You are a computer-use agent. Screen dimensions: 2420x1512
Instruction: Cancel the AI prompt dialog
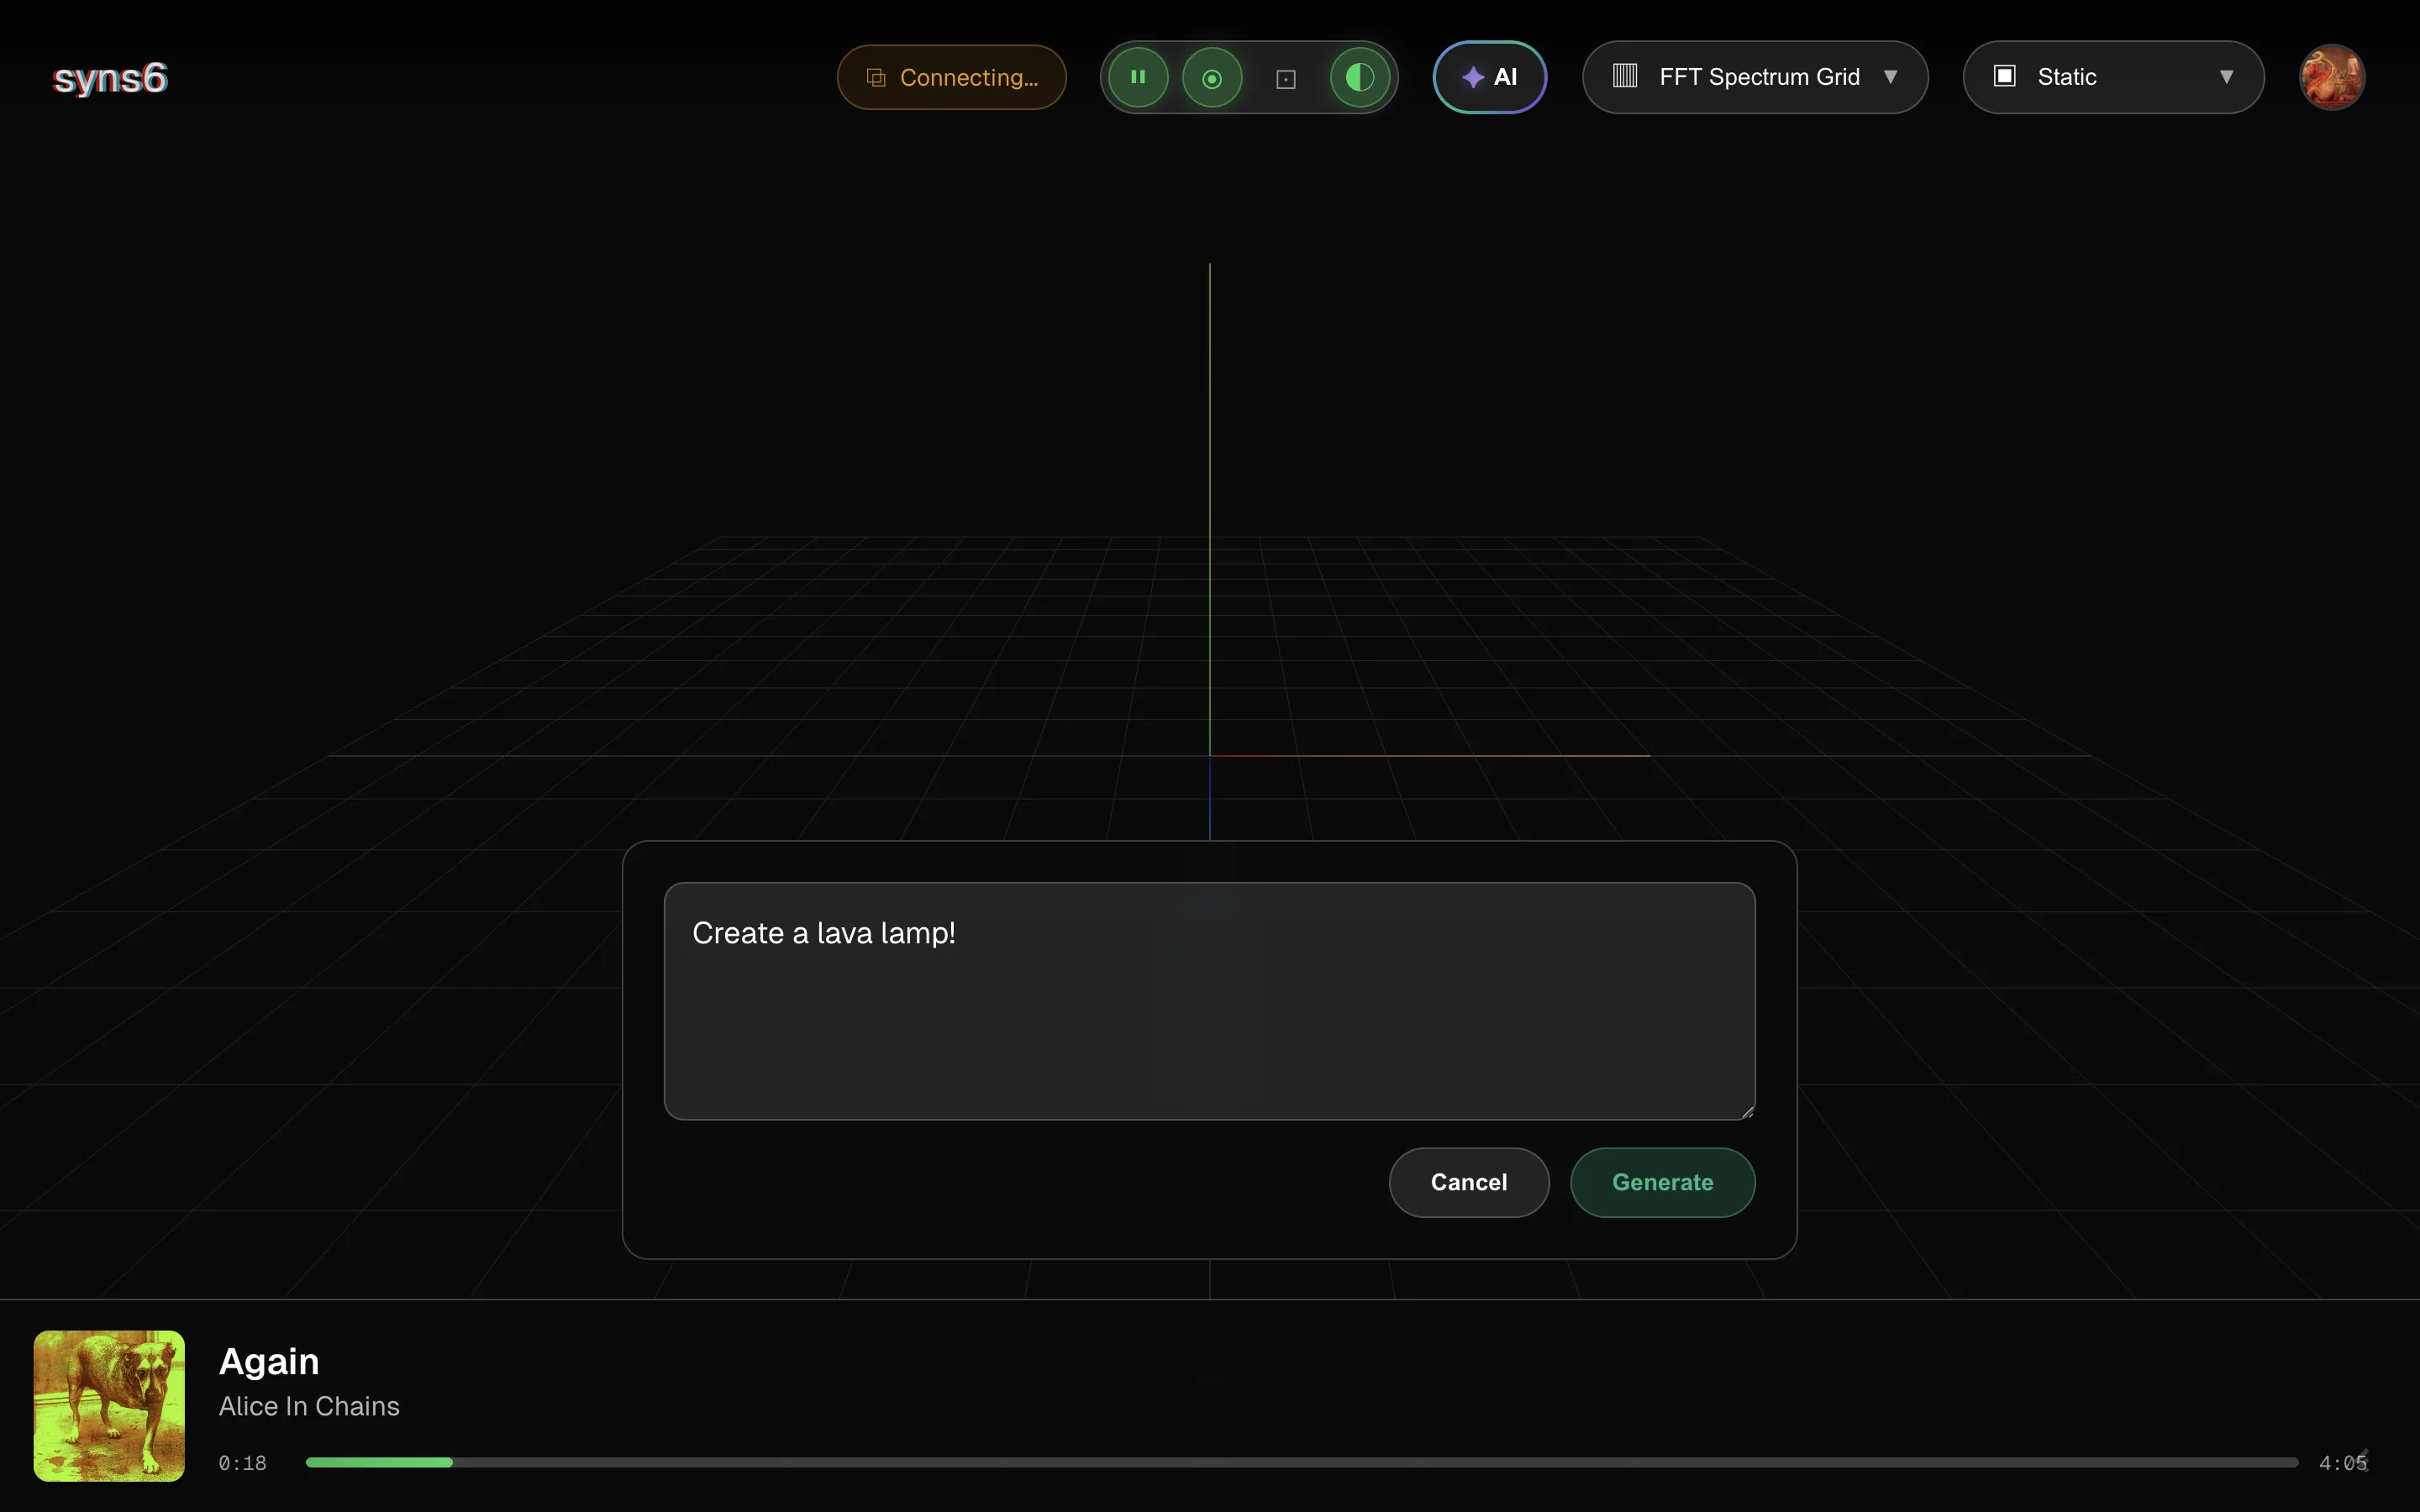click(x=1468, y=1182)
